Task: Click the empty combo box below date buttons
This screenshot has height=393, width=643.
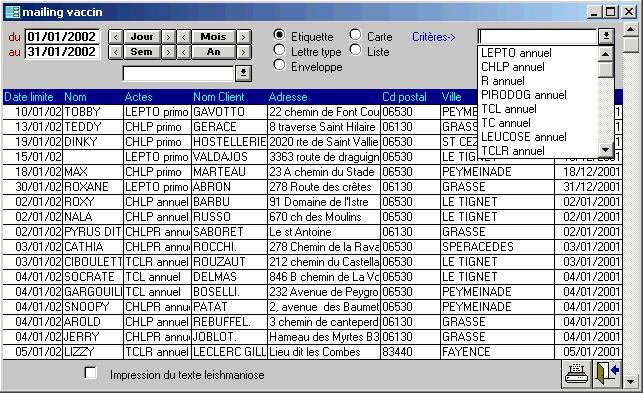Action: click(179, 73)
